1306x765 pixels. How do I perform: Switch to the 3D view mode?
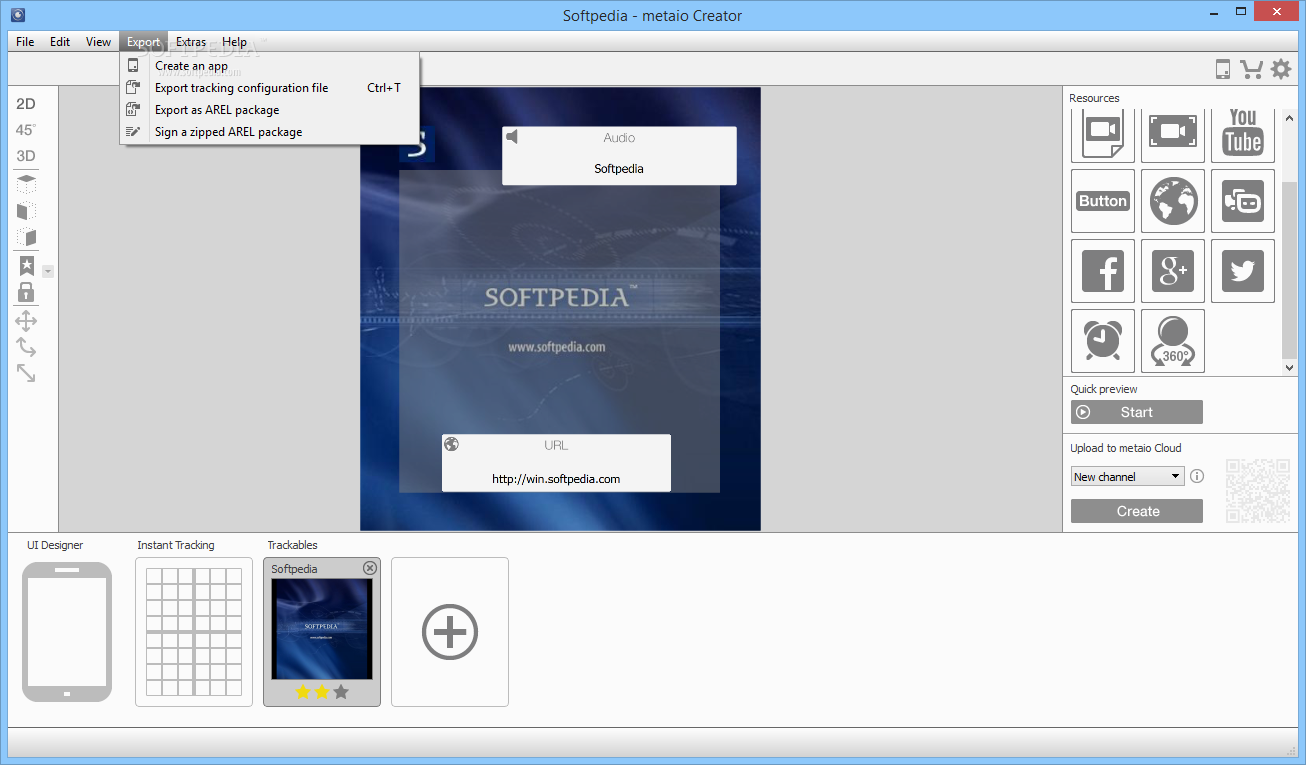tap(26, 156)
